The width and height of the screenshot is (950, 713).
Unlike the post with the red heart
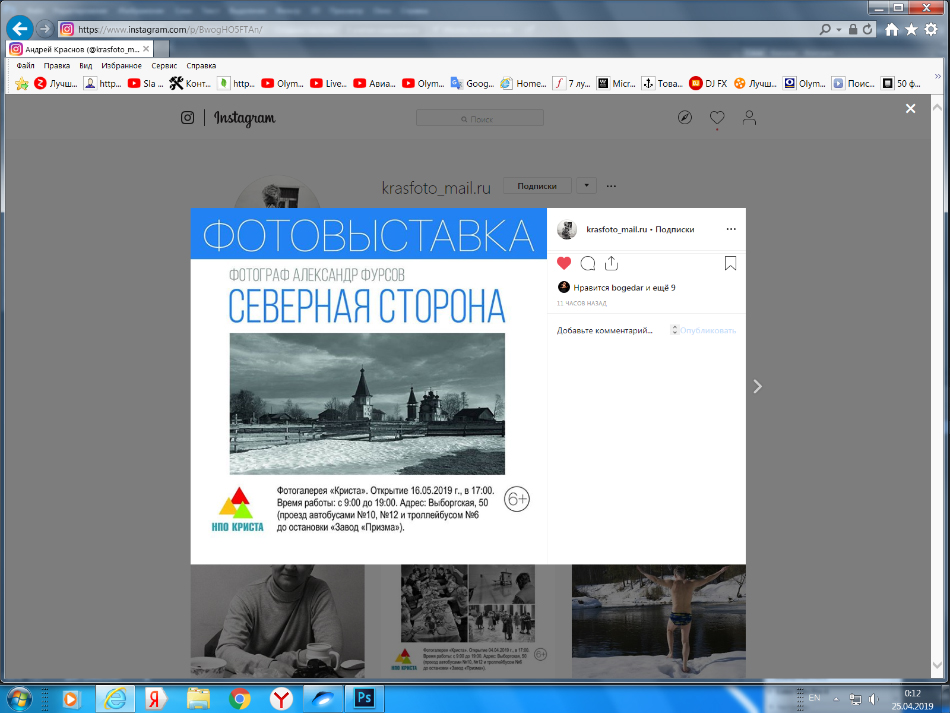click(x=564, y=263)
